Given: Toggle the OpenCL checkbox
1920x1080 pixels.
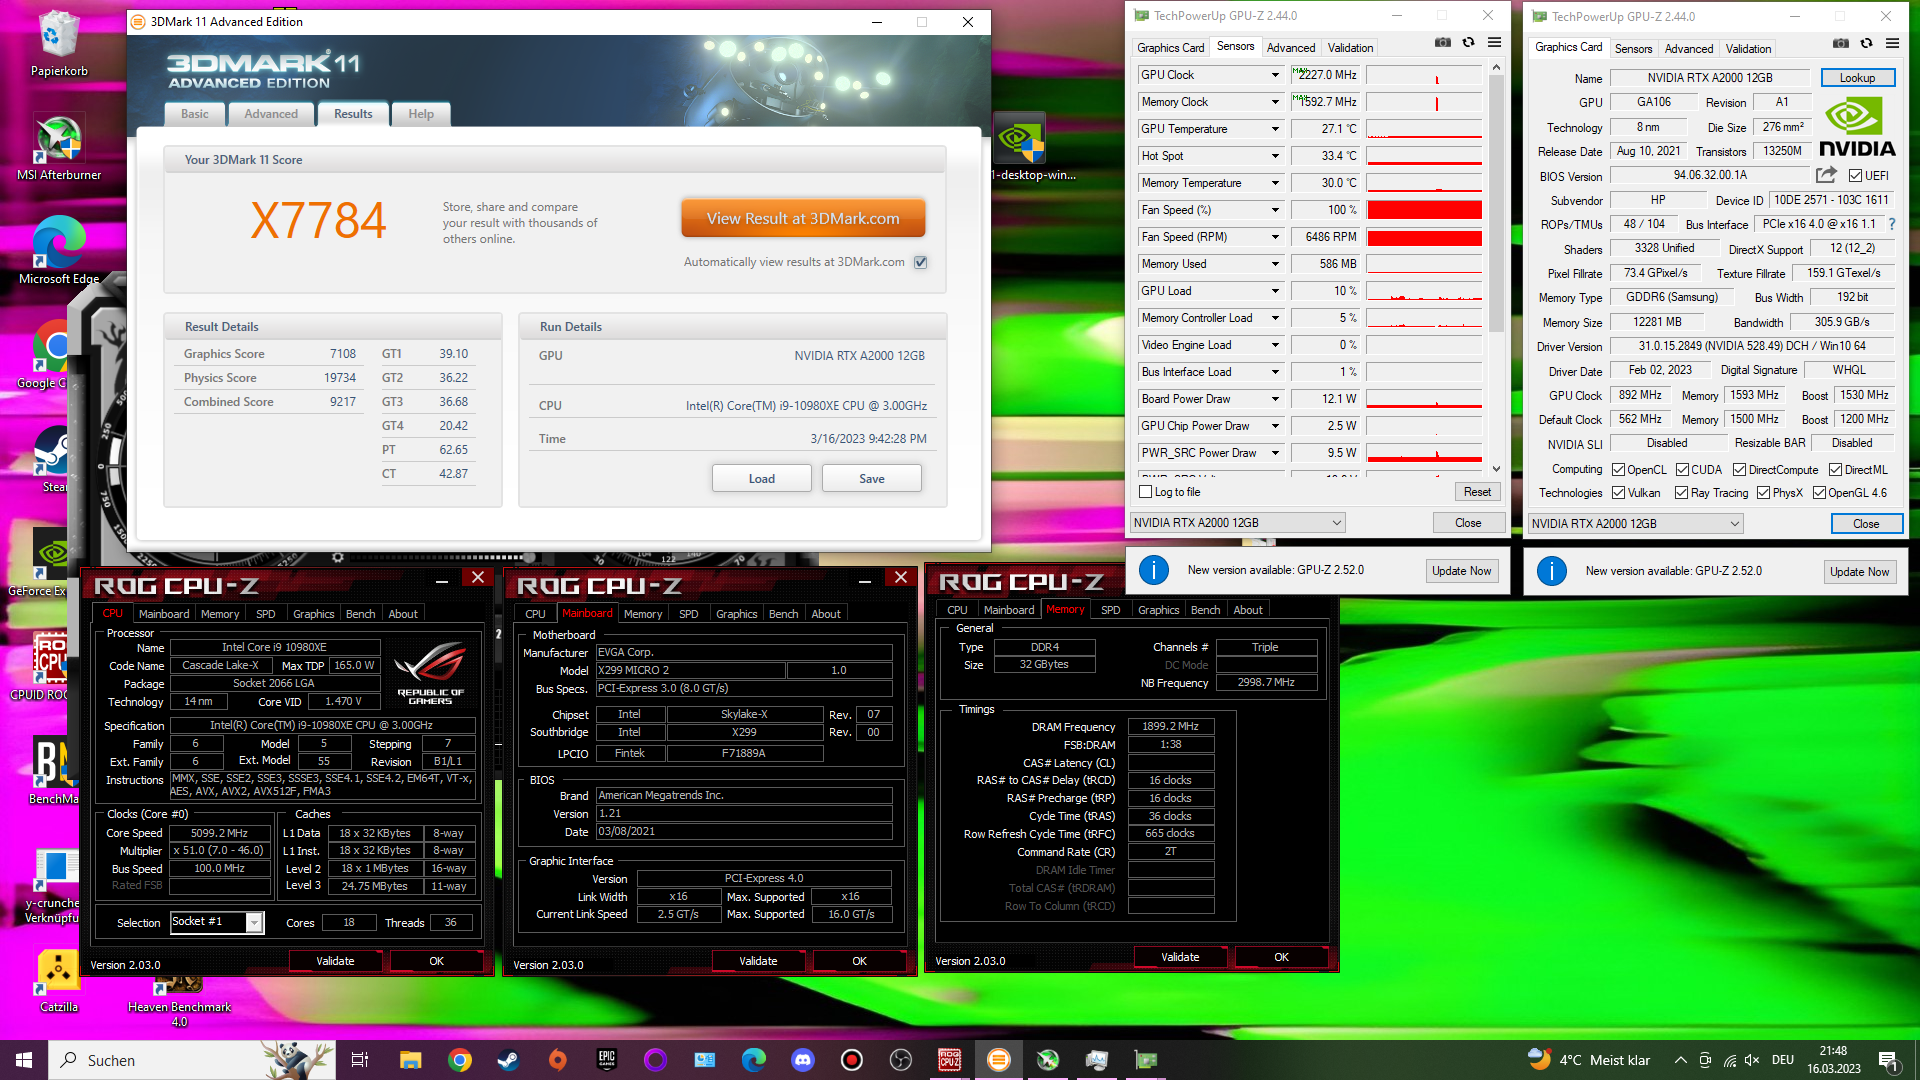Looking at the screenshot, I should pyautogui.click(x=1618, y=470).
